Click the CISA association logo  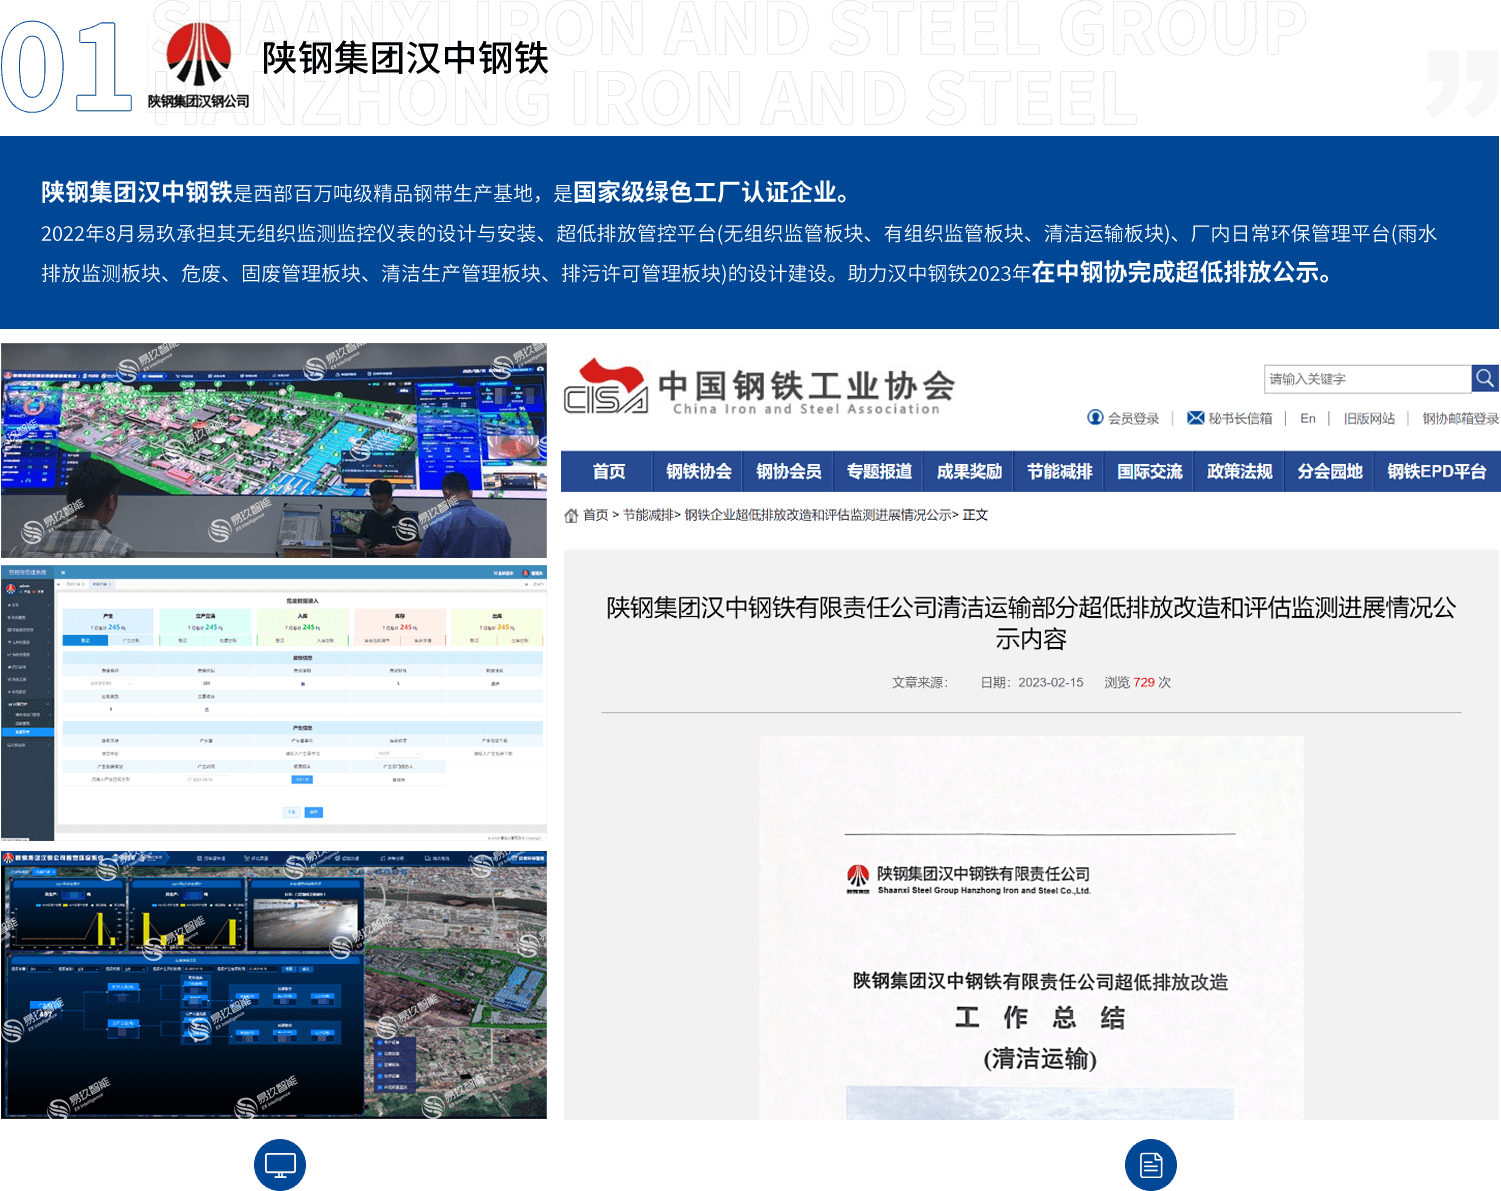point(606,388)
